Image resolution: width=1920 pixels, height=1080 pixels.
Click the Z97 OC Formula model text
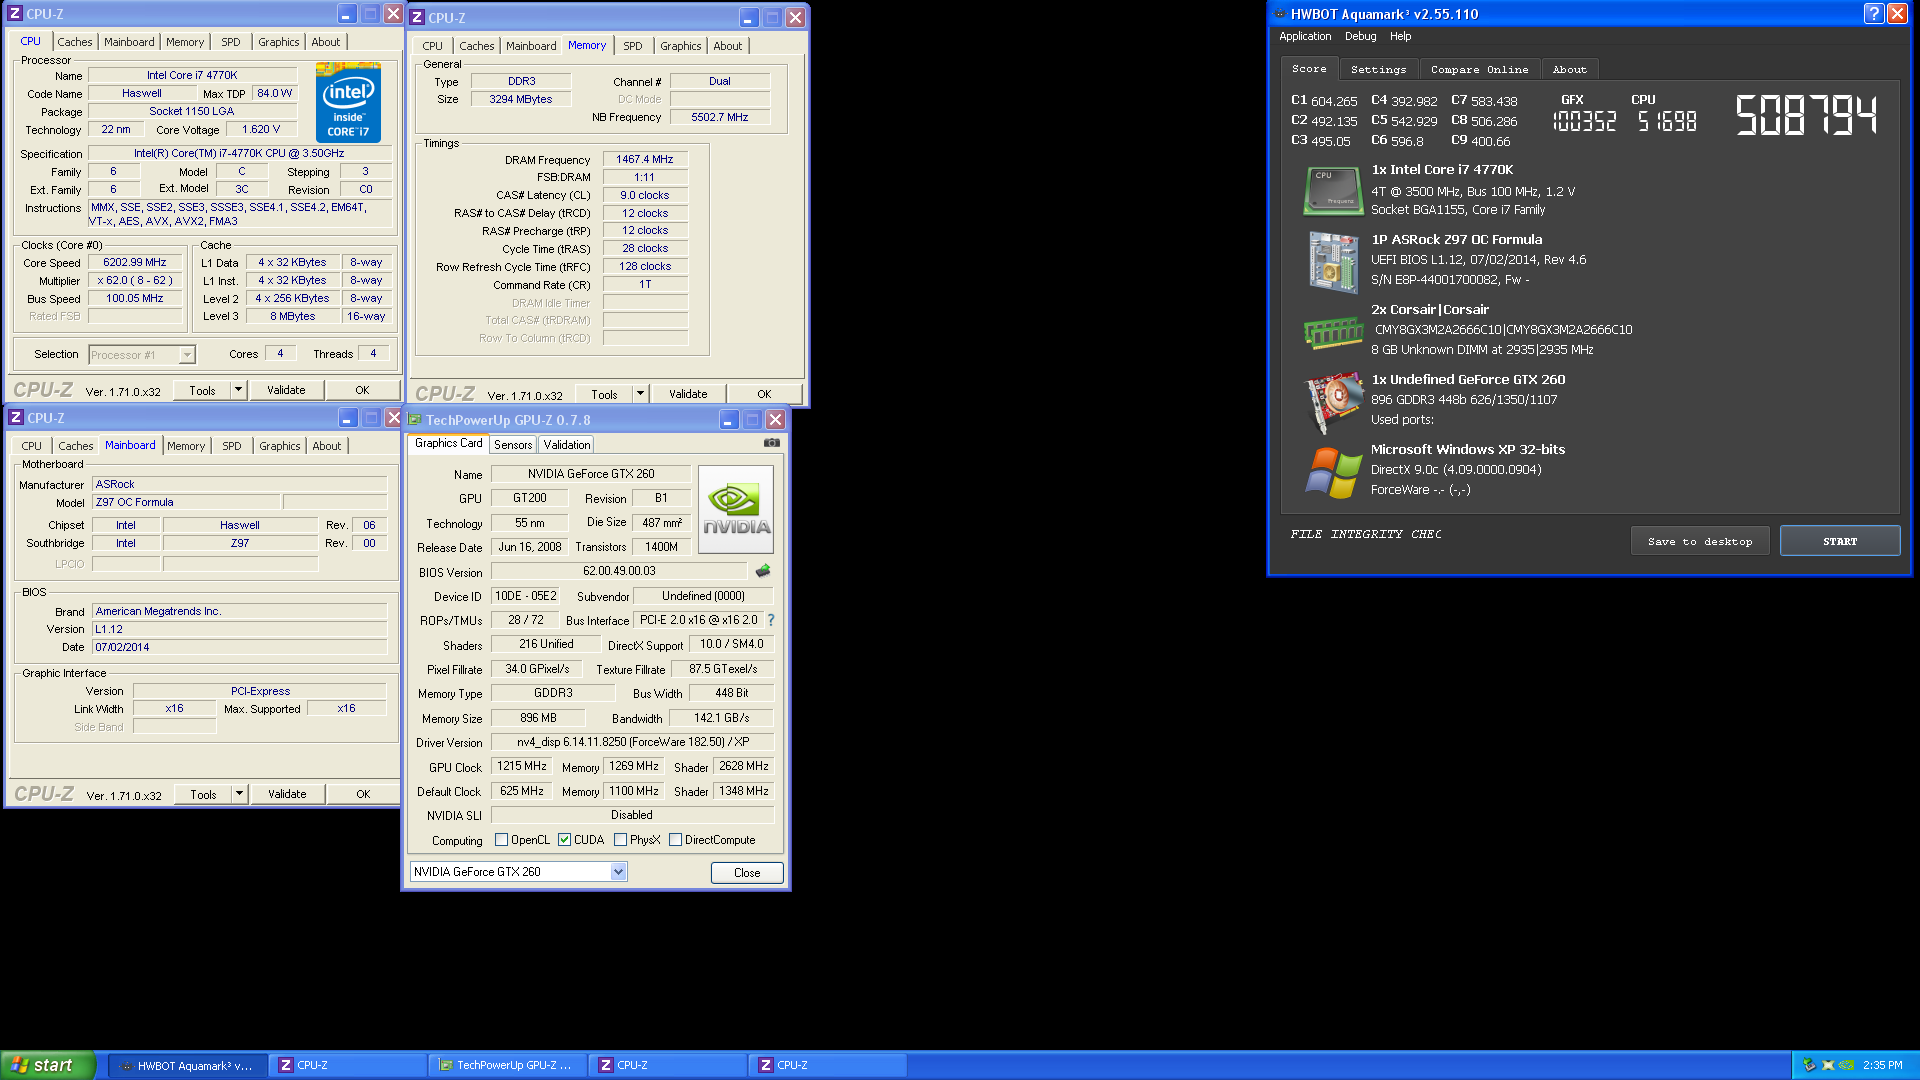[134, 502]
